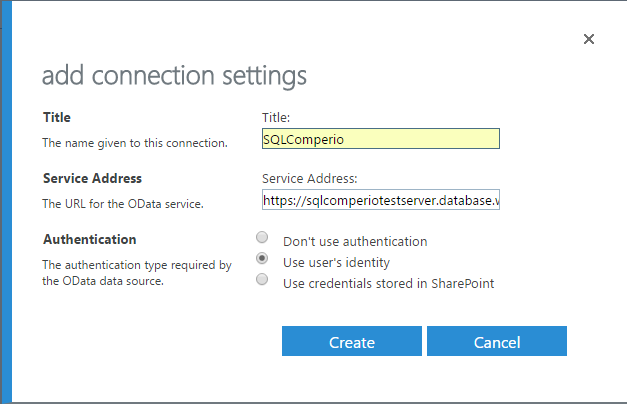The height and width of the screenshot is (404, 627).
Task: Click the bold Title section heading
Action: [x=57, y=118]
